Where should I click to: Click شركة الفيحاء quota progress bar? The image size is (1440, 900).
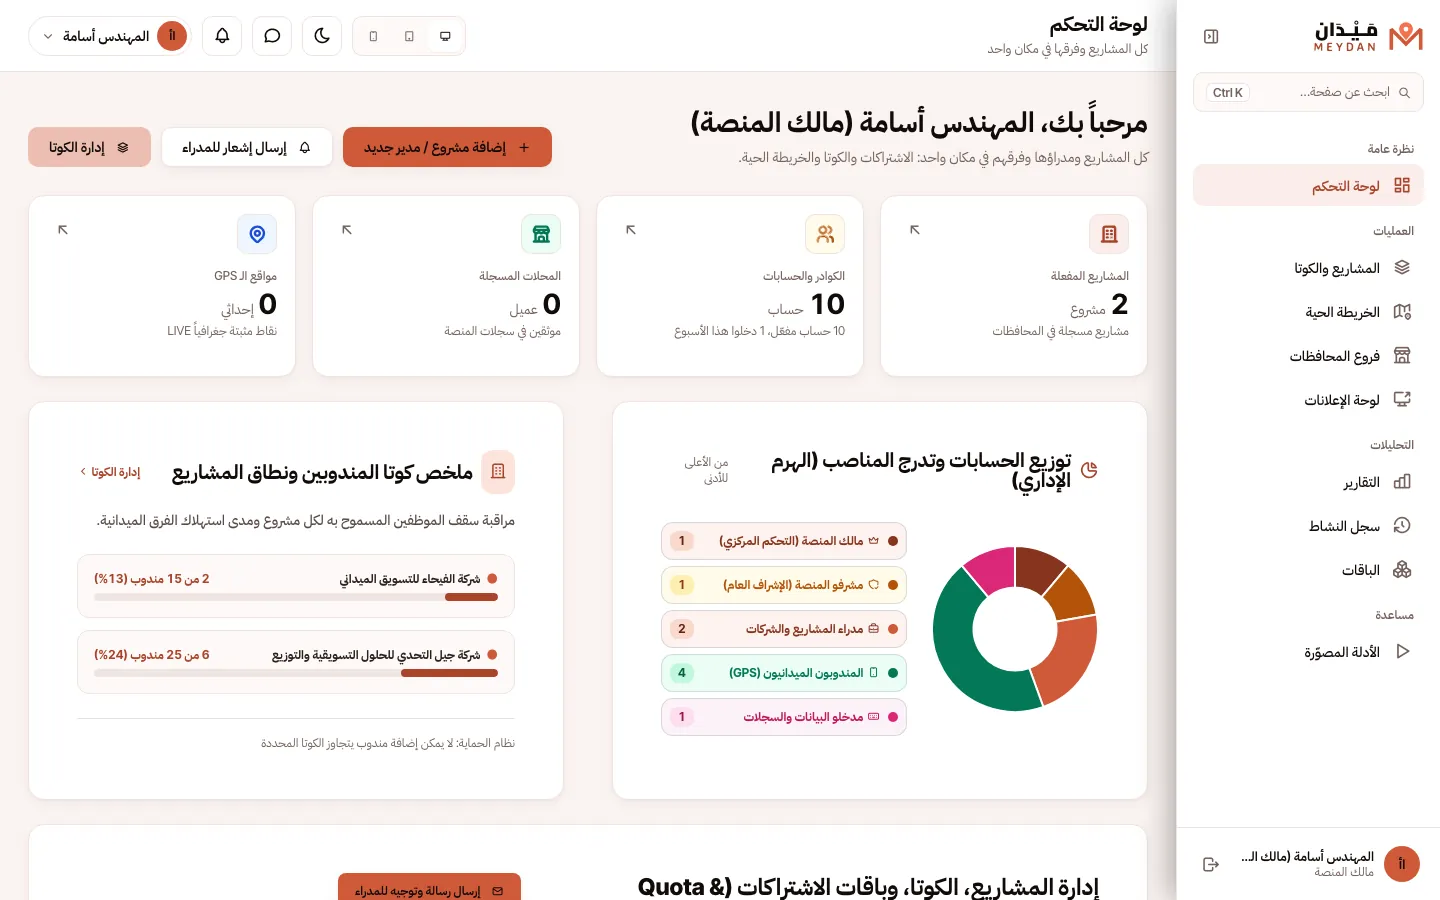(296, 597)
